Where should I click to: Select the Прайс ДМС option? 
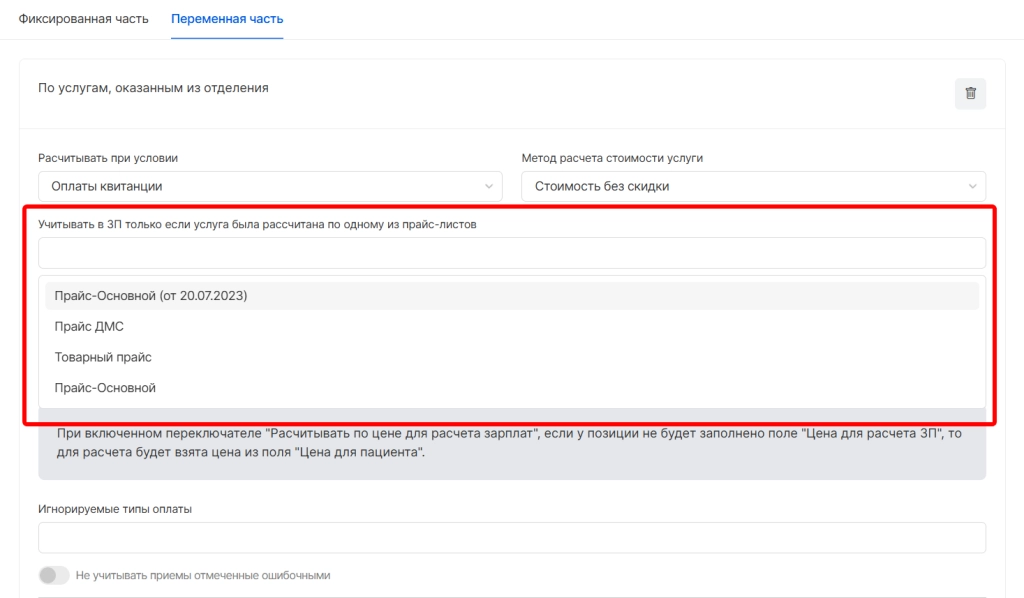89,326
